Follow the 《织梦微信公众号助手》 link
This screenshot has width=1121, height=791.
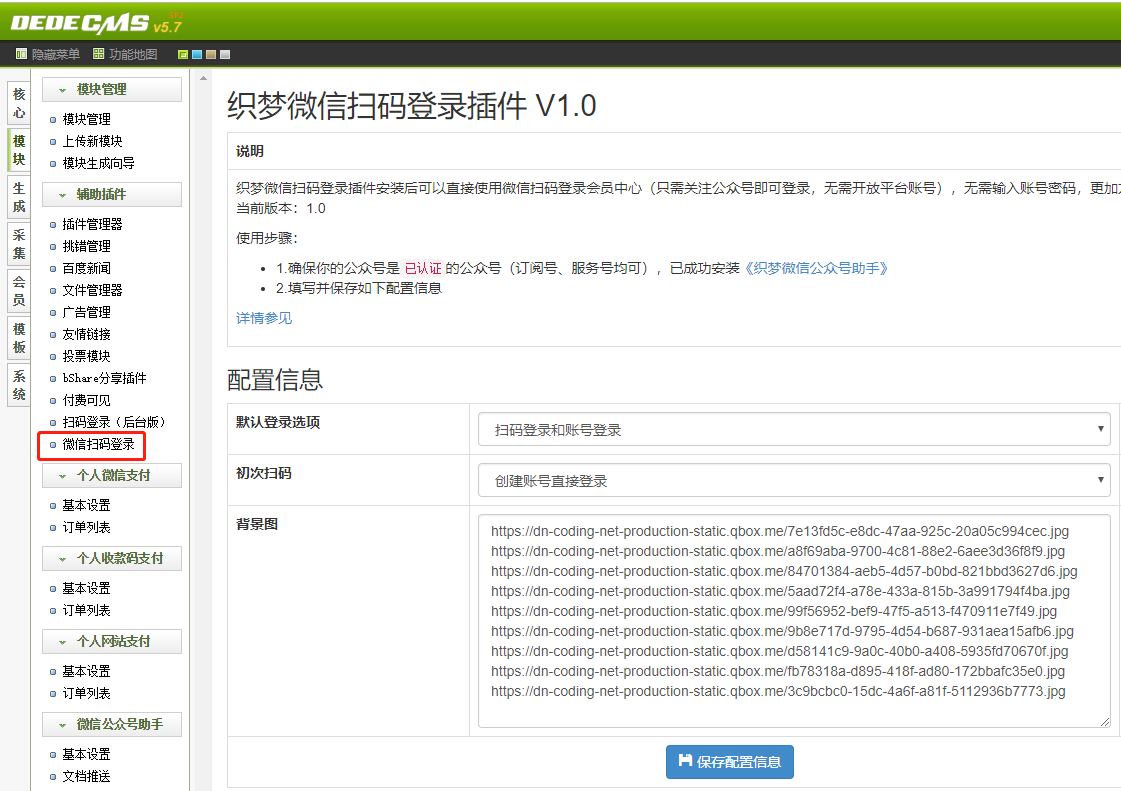coord(816,268)
